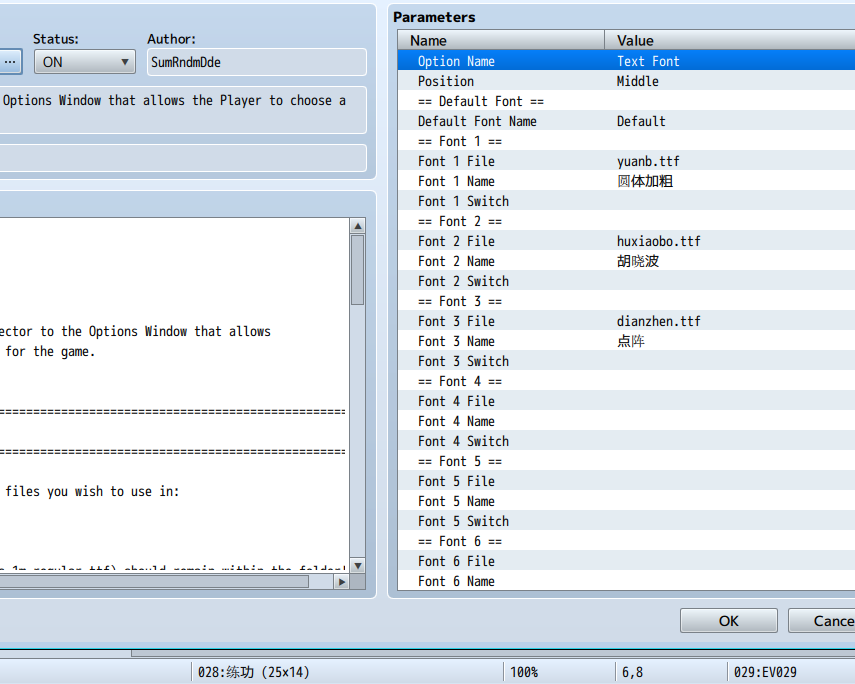Select the Font 5 Name parameter
The height and width of the screenshot is (684, 855).
627,501
